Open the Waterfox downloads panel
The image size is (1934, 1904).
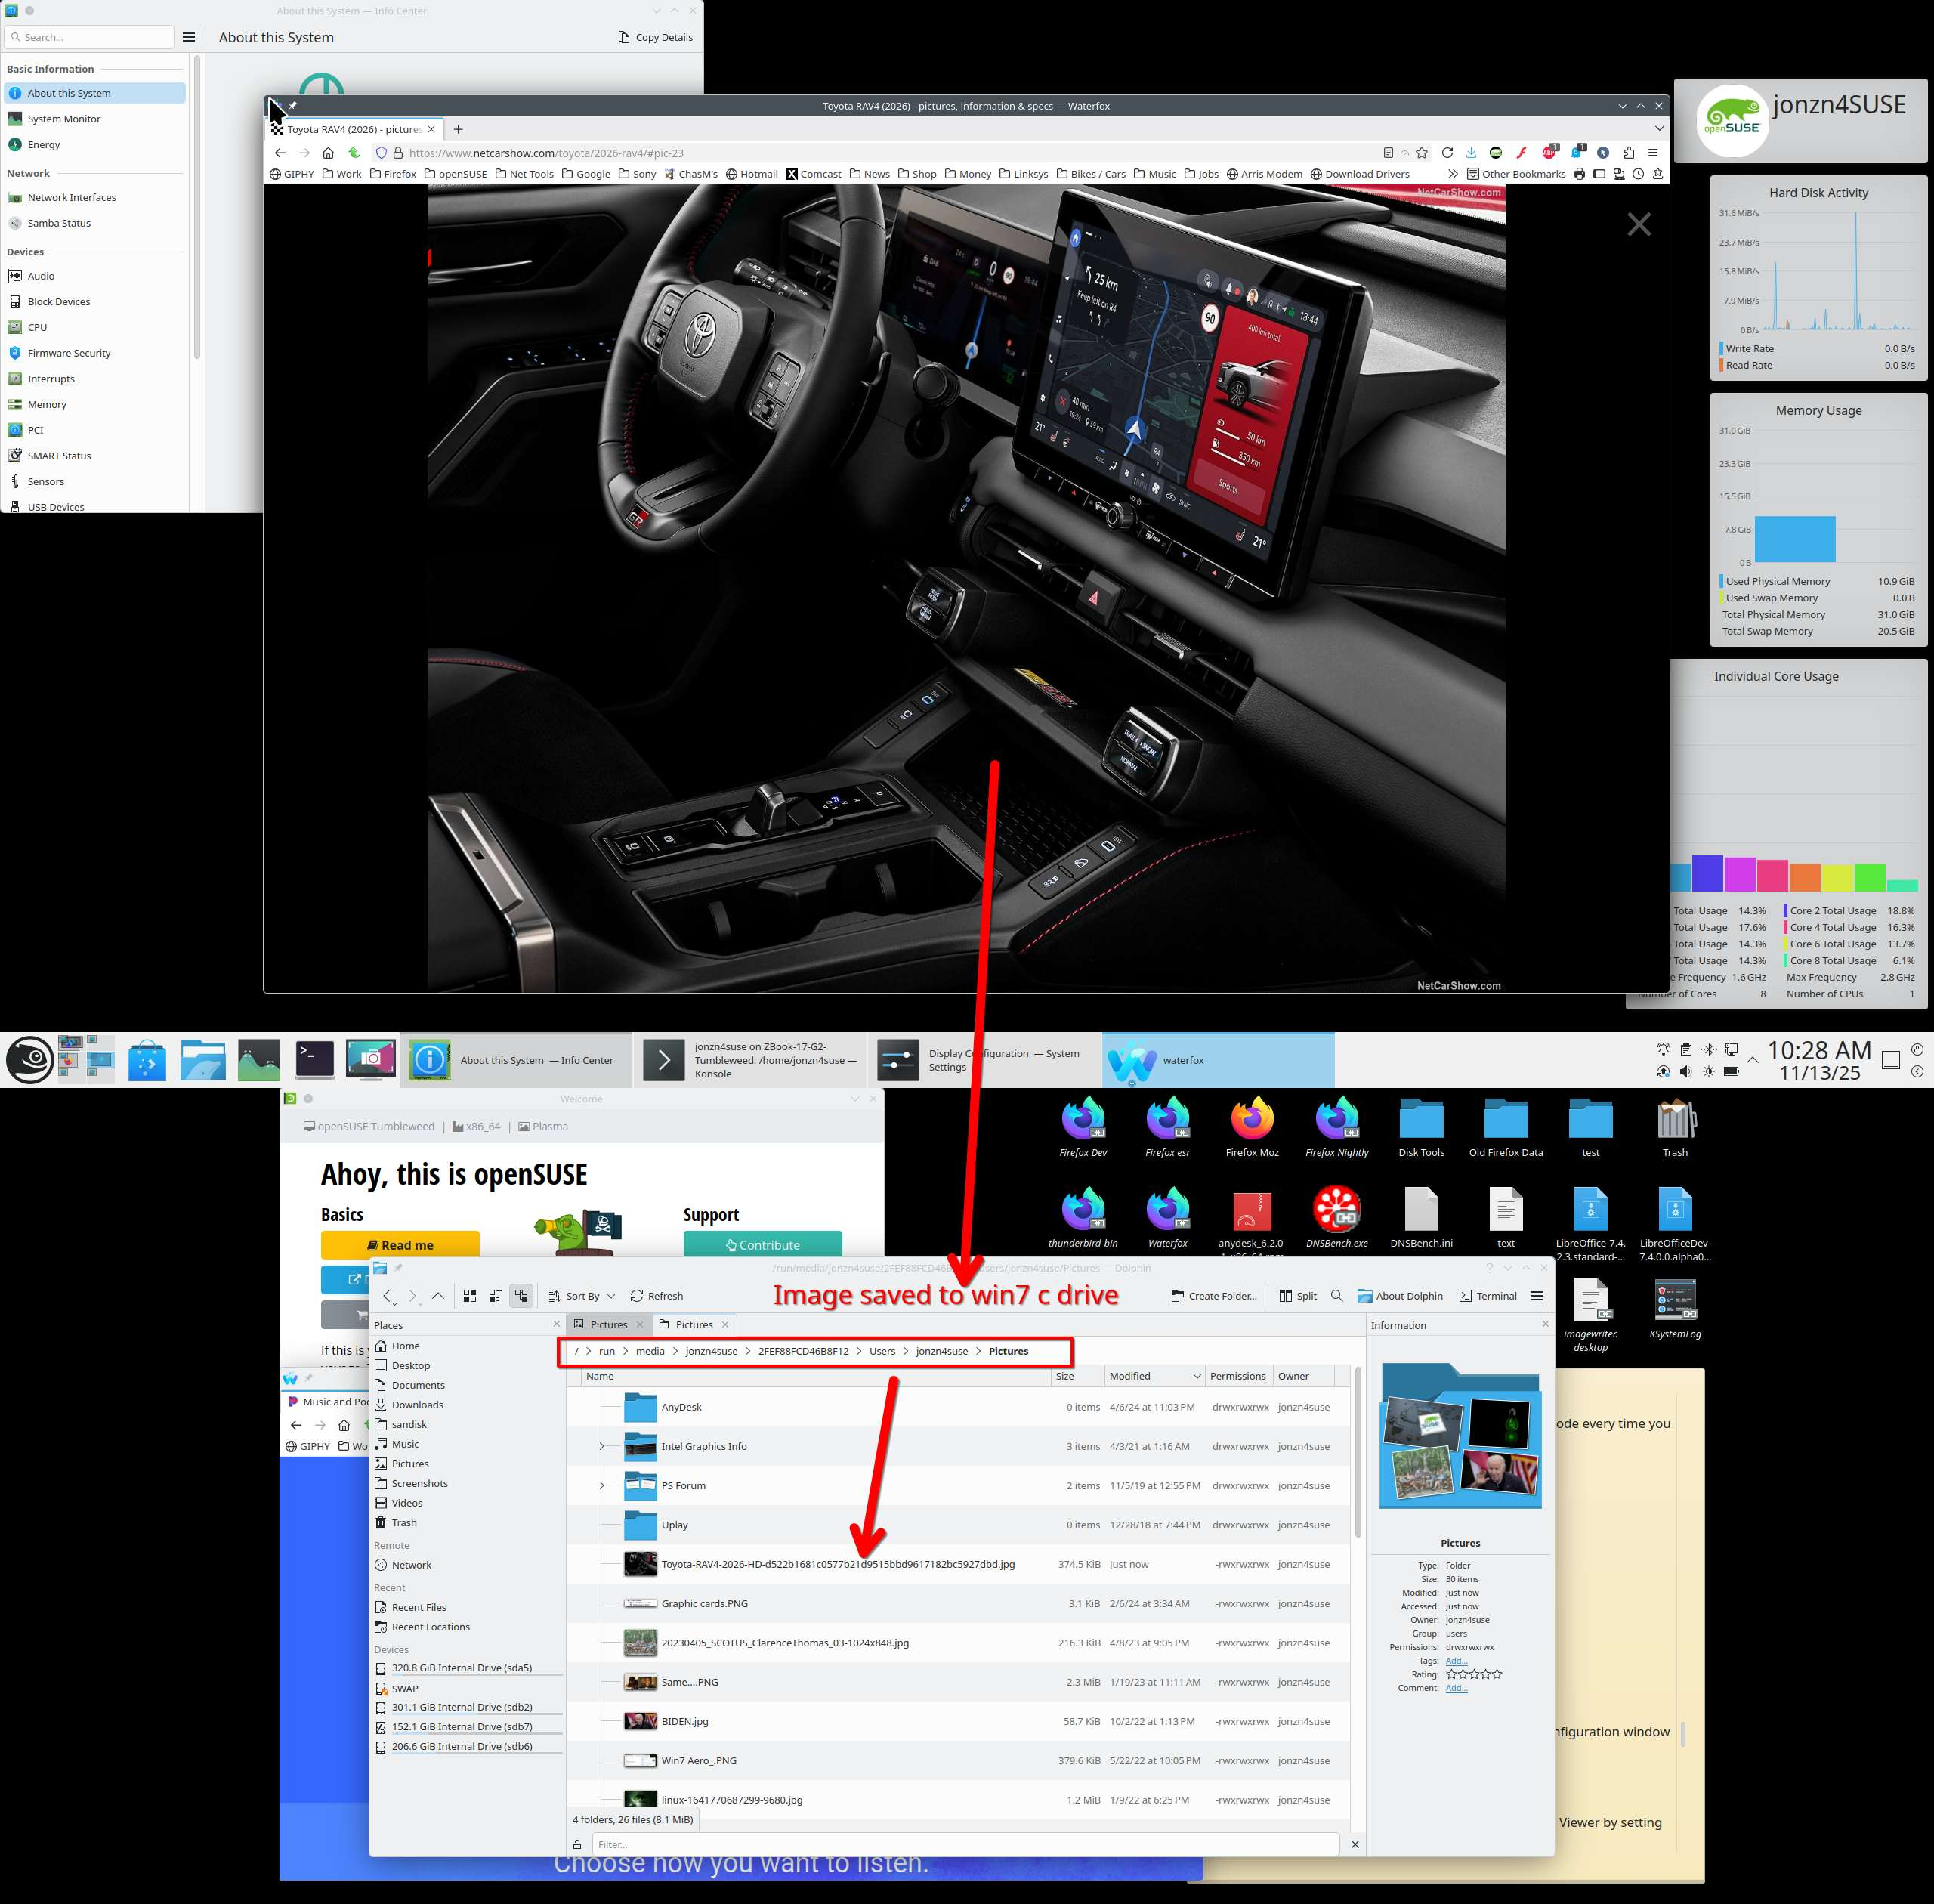tap(1471, 153)
